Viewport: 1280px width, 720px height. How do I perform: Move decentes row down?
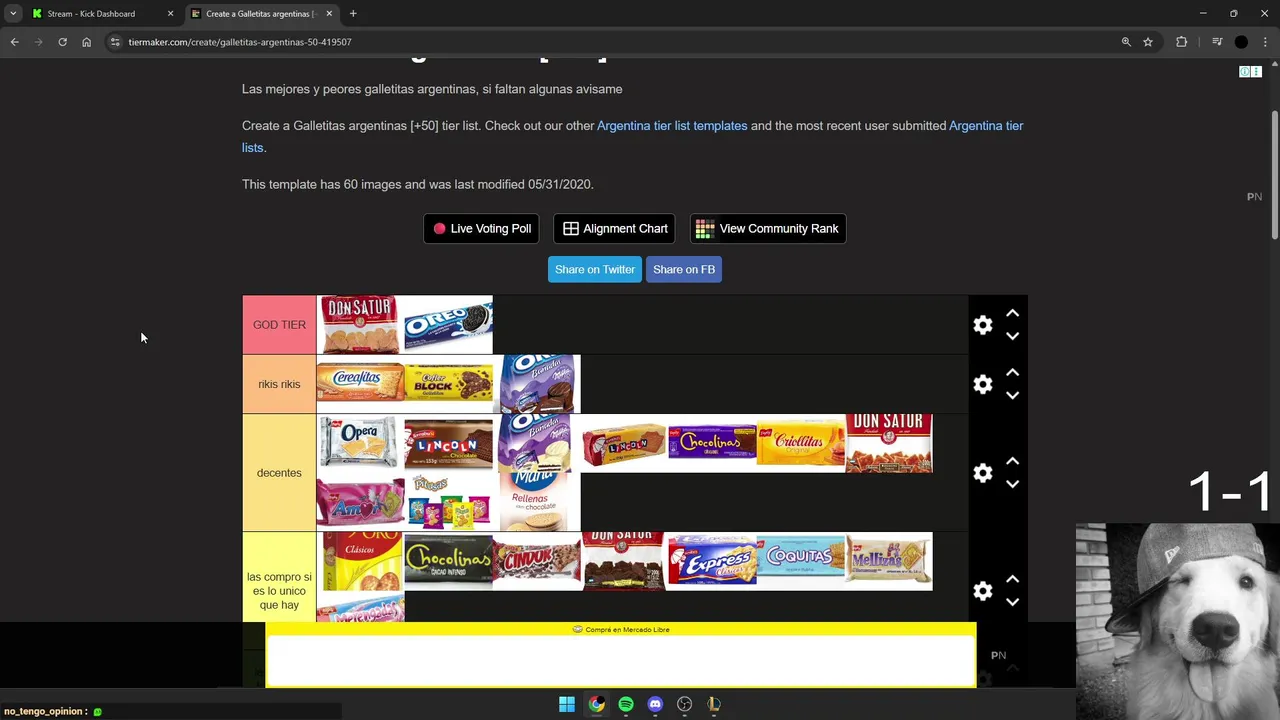(x=1012, y=484)
